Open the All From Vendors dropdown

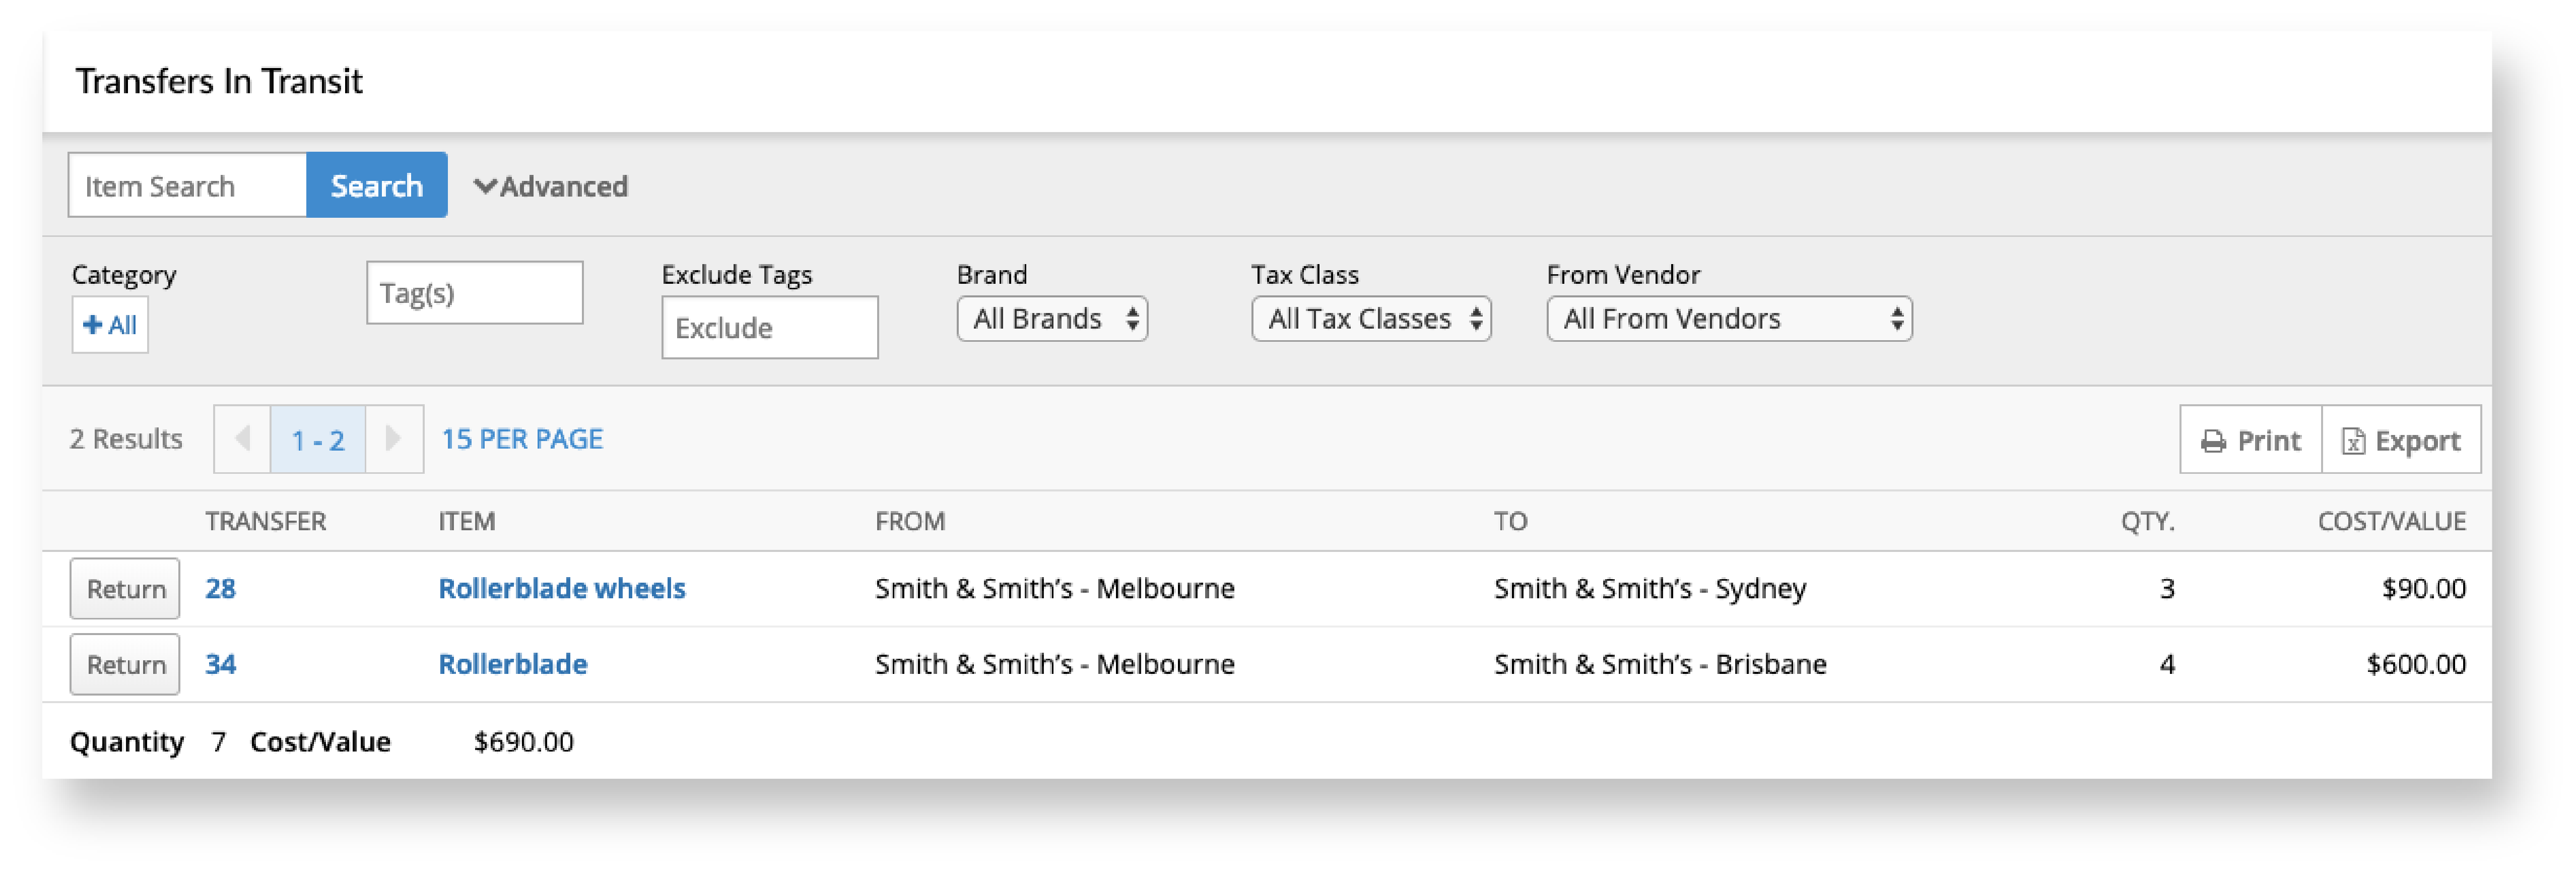[1728, 319]
